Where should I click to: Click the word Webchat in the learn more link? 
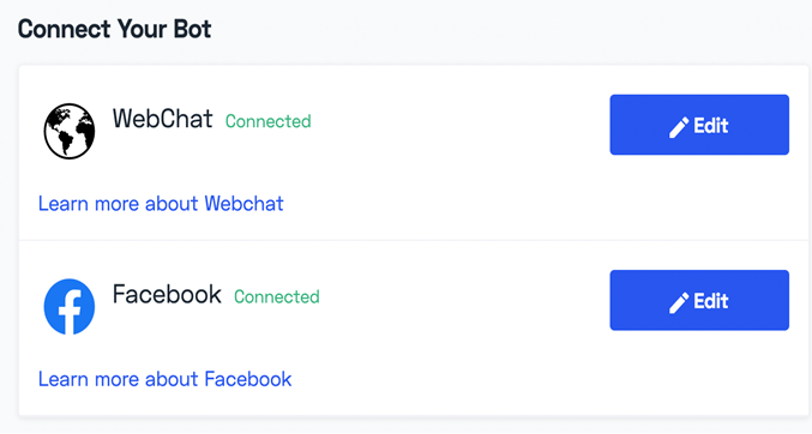pos(244,204)
